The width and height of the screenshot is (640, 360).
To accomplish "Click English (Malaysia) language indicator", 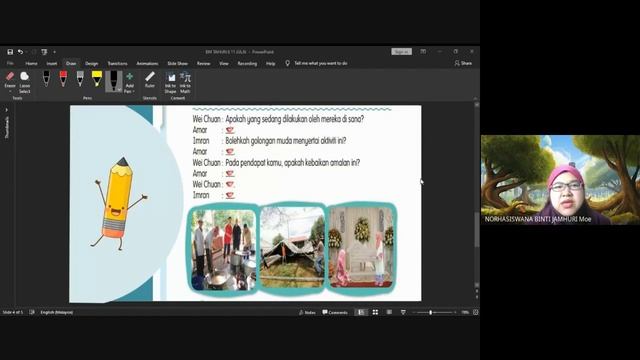I will [57, 312].
